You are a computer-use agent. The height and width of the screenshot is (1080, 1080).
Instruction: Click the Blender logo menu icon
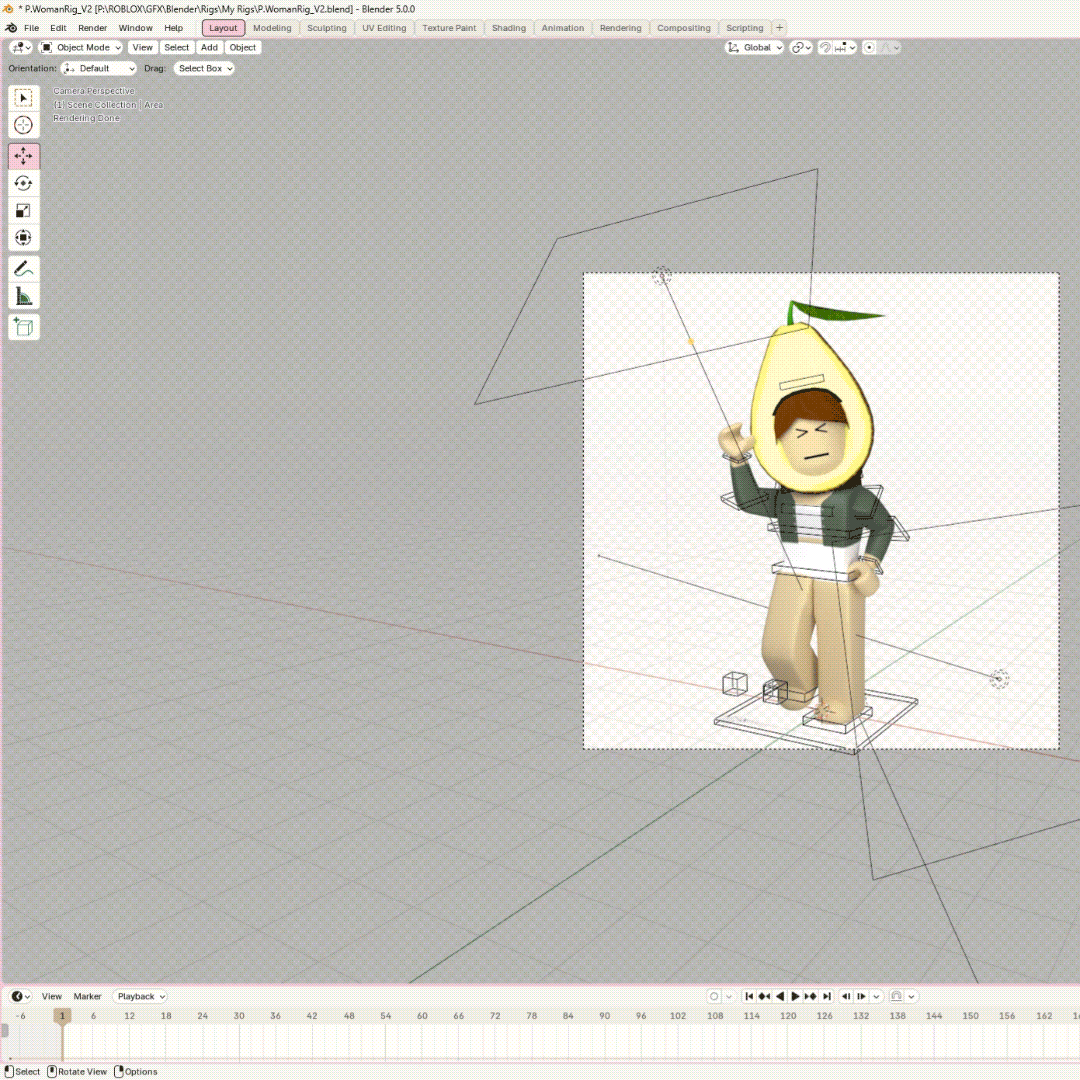coord(11,28)
